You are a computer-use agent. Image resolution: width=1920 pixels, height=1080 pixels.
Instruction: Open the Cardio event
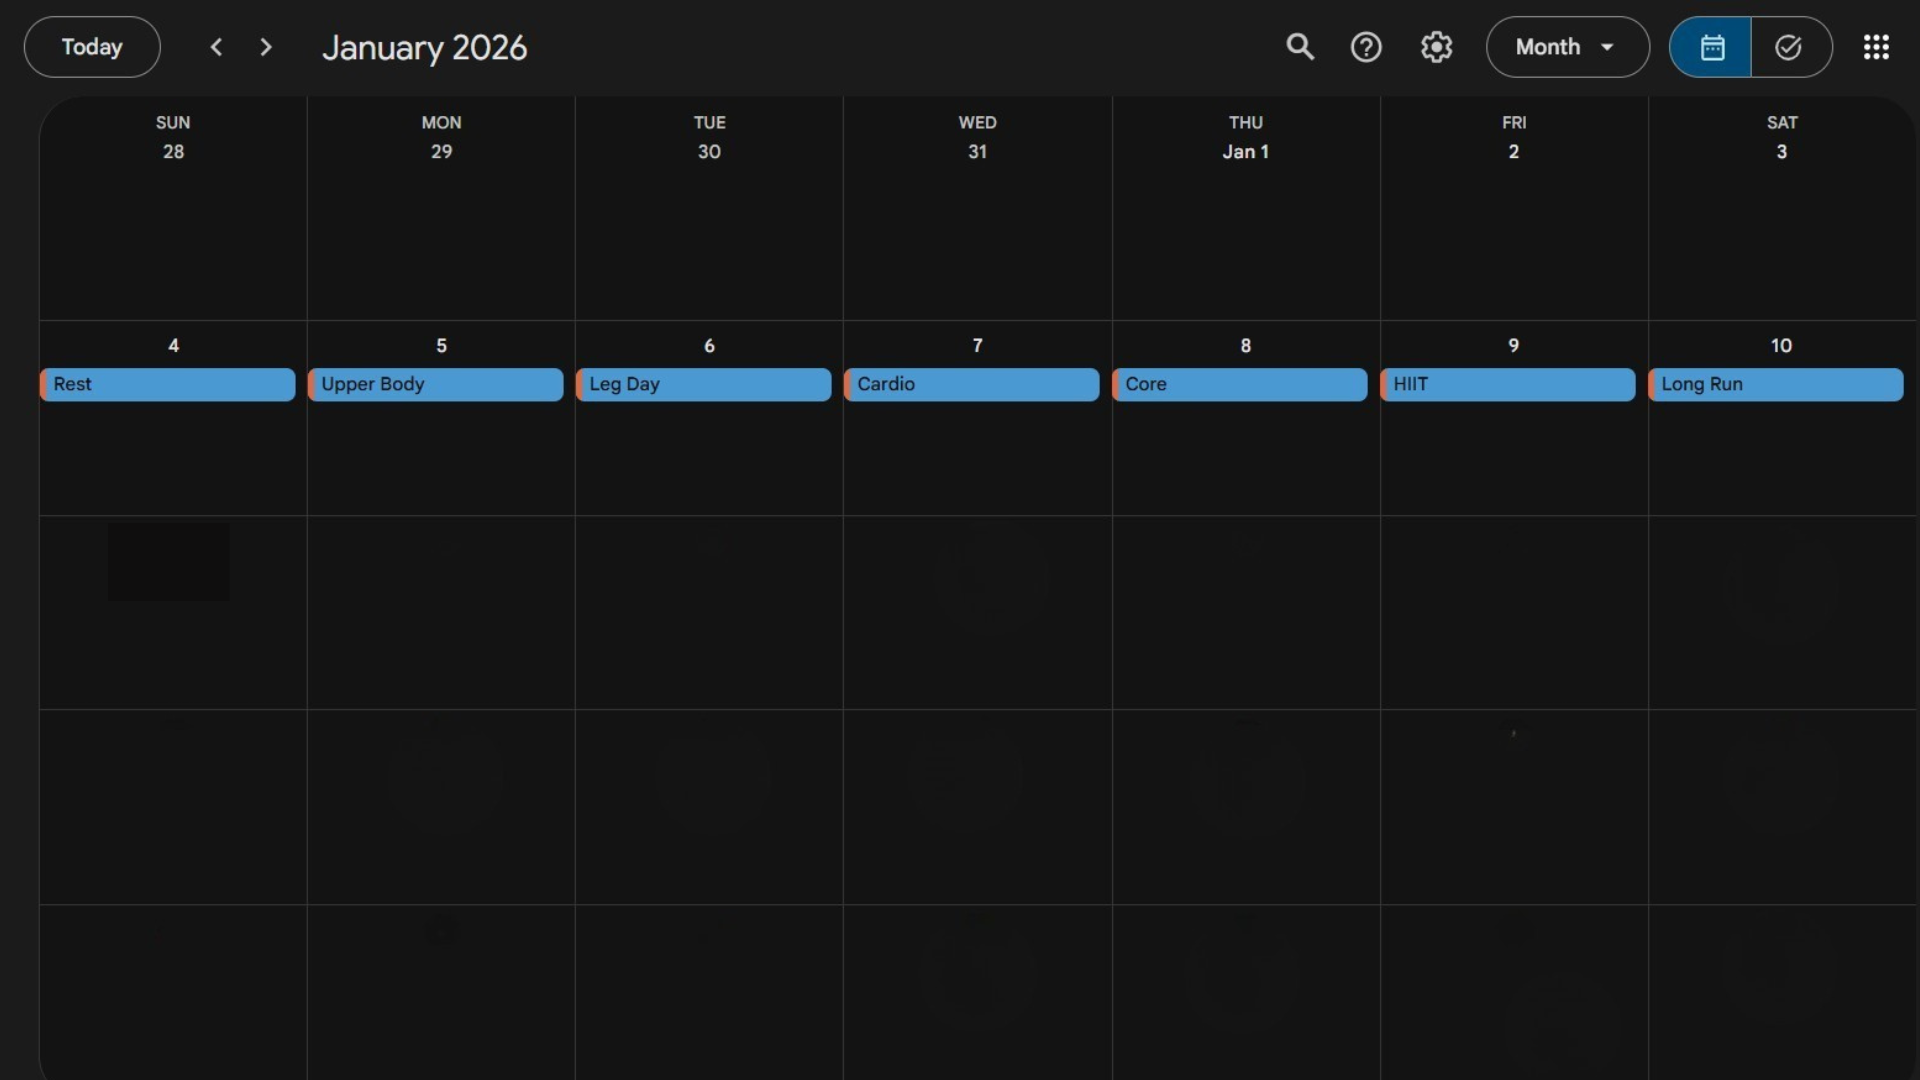pos(972,385)
